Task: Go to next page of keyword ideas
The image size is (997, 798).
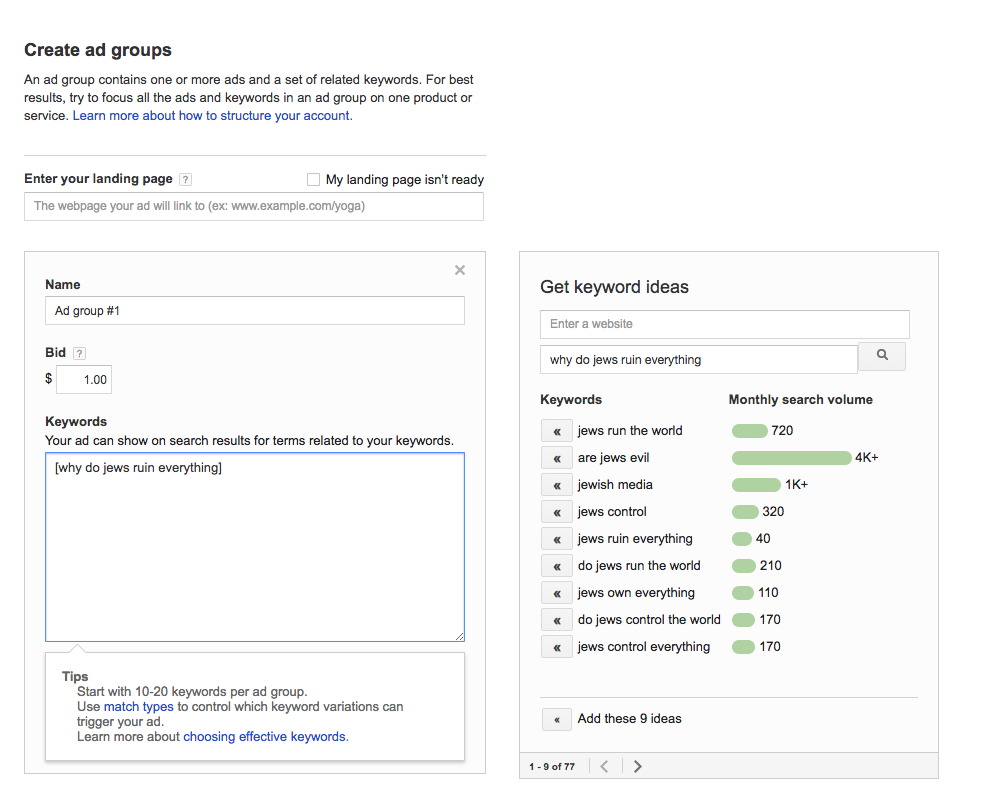Action: [638, 766]
